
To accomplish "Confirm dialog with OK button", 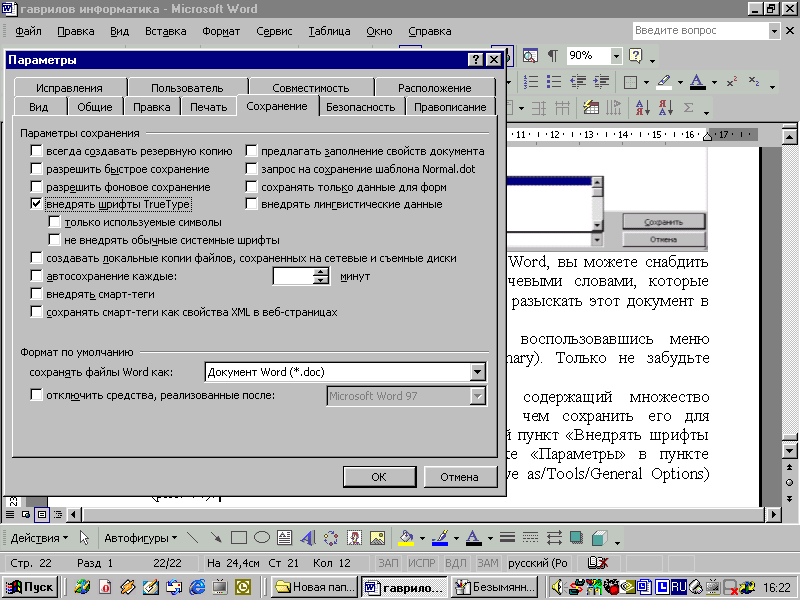I will [x=379, y=477].
